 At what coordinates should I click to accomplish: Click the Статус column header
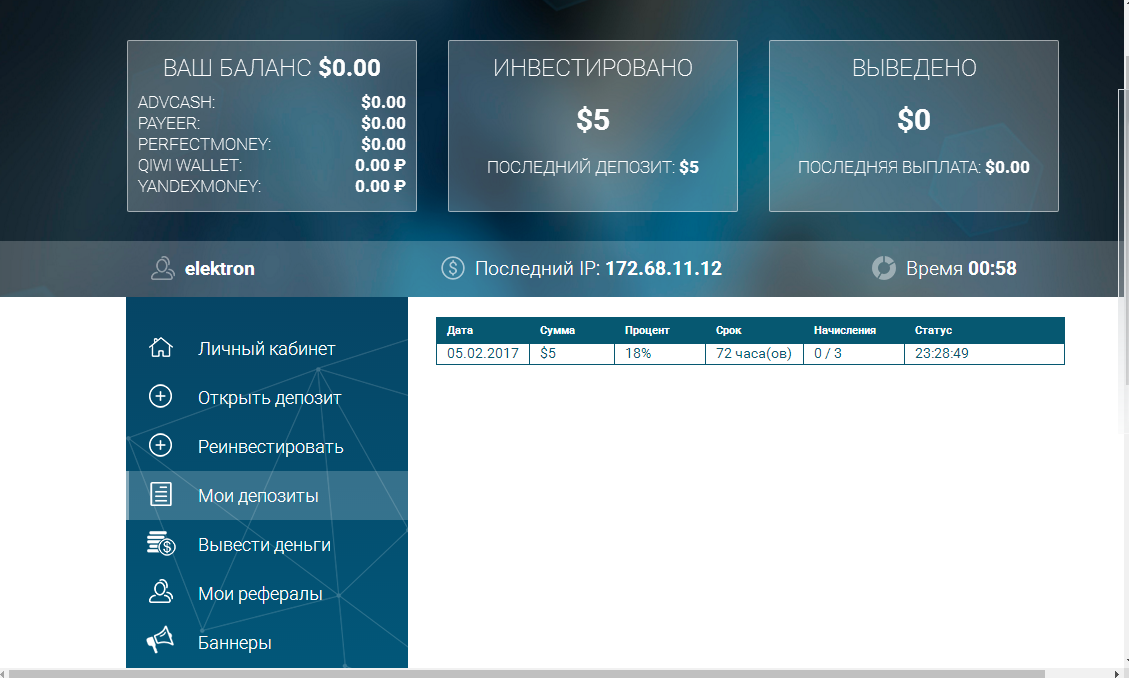point(933,329)
